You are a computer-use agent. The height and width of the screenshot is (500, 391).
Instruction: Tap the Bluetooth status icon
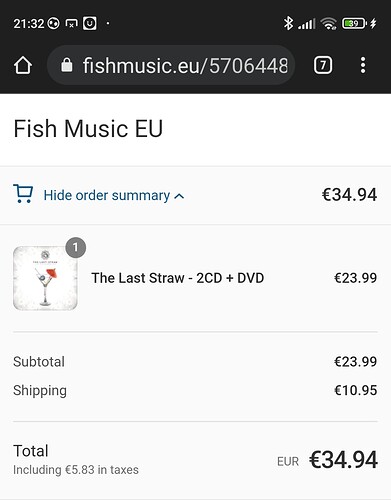point(288,23)
